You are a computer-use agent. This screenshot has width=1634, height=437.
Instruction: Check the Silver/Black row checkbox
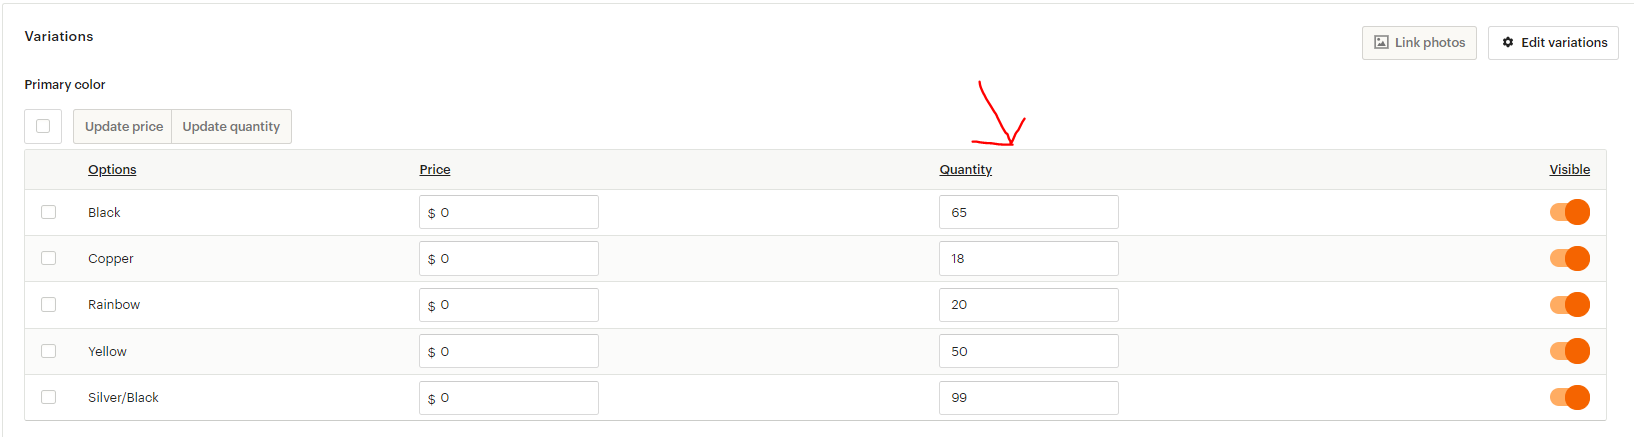(48, 397)
